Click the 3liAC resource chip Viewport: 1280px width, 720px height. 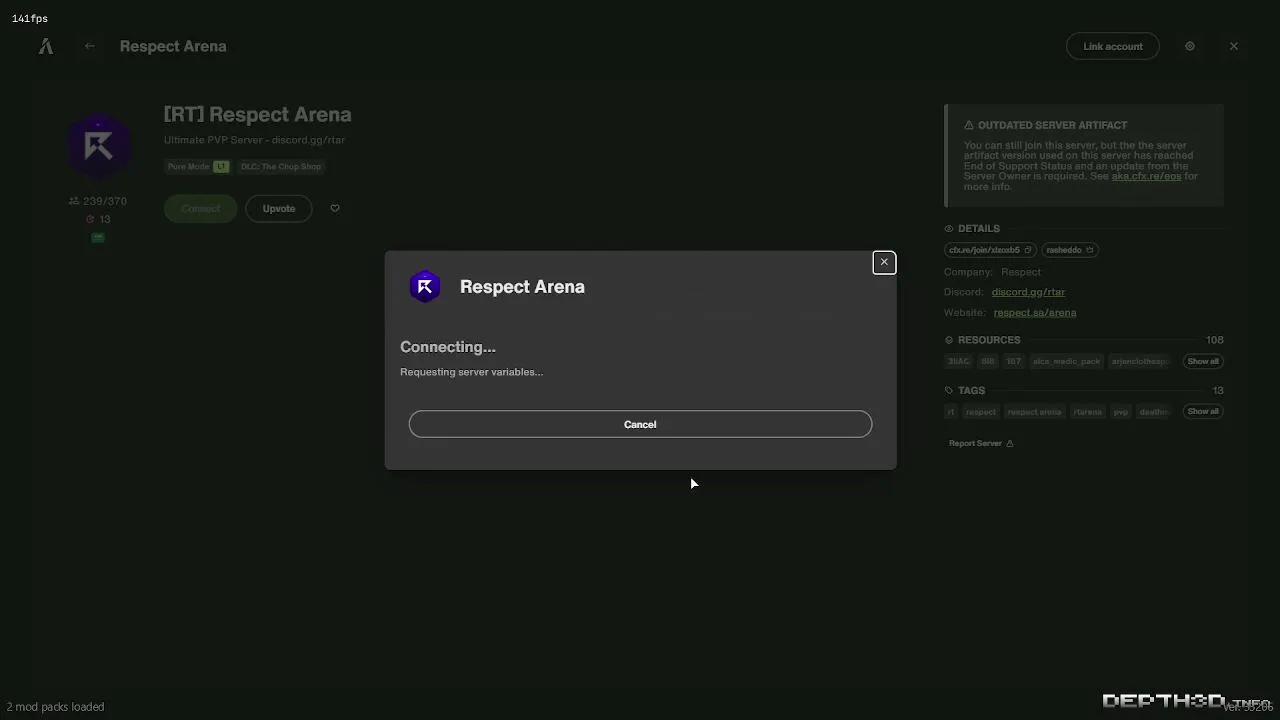pyautogui.click(x=958, y=361)
